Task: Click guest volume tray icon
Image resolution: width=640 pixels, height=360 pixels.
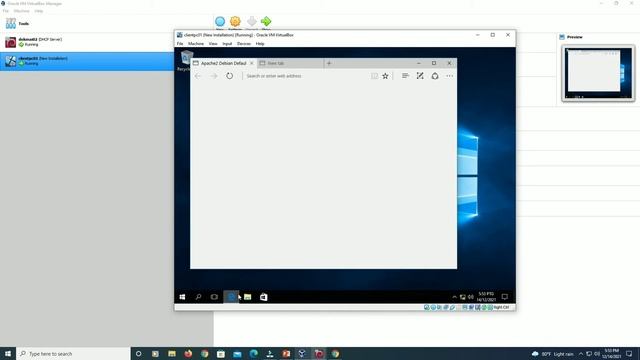Action: pyautogui.click(x=471, y=297)
